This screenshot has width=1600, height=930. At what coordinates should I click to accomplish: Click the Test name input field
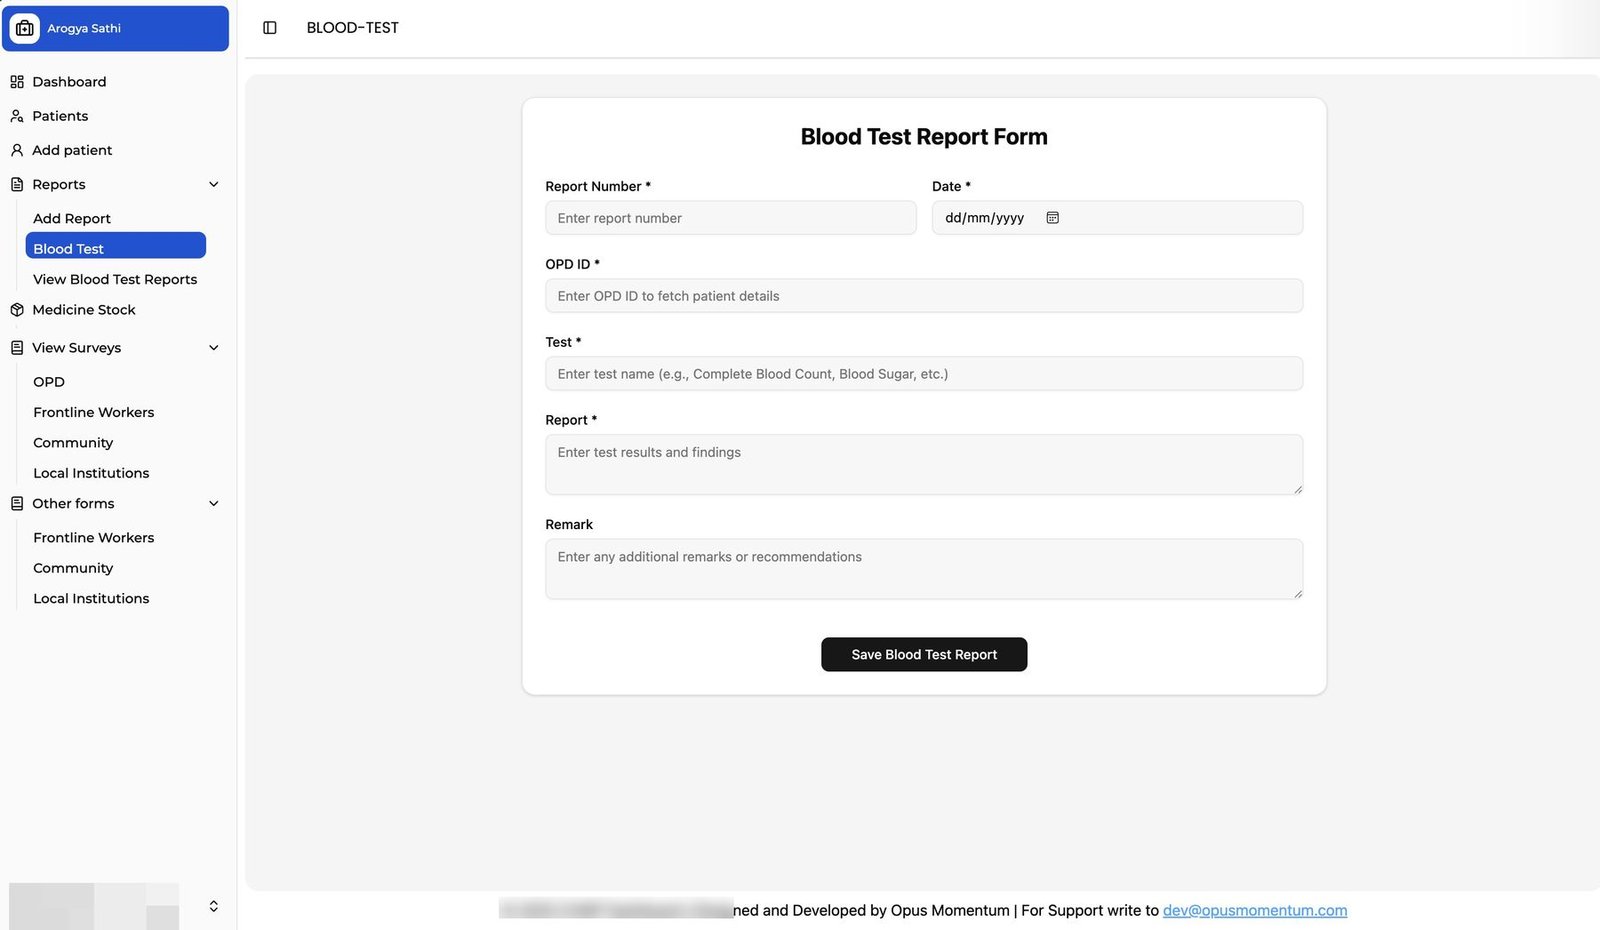pyautogui.click(x=924, y=374)
